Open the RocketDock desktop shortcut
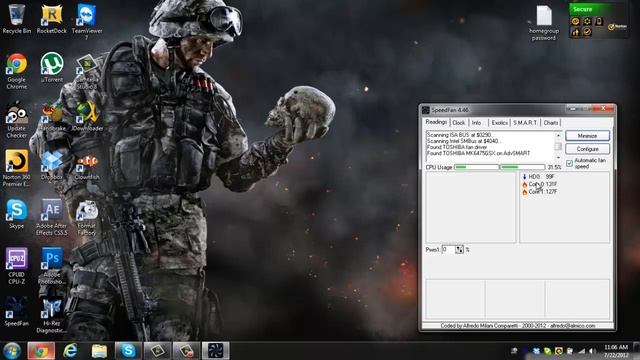 click(x=51, y=18)
